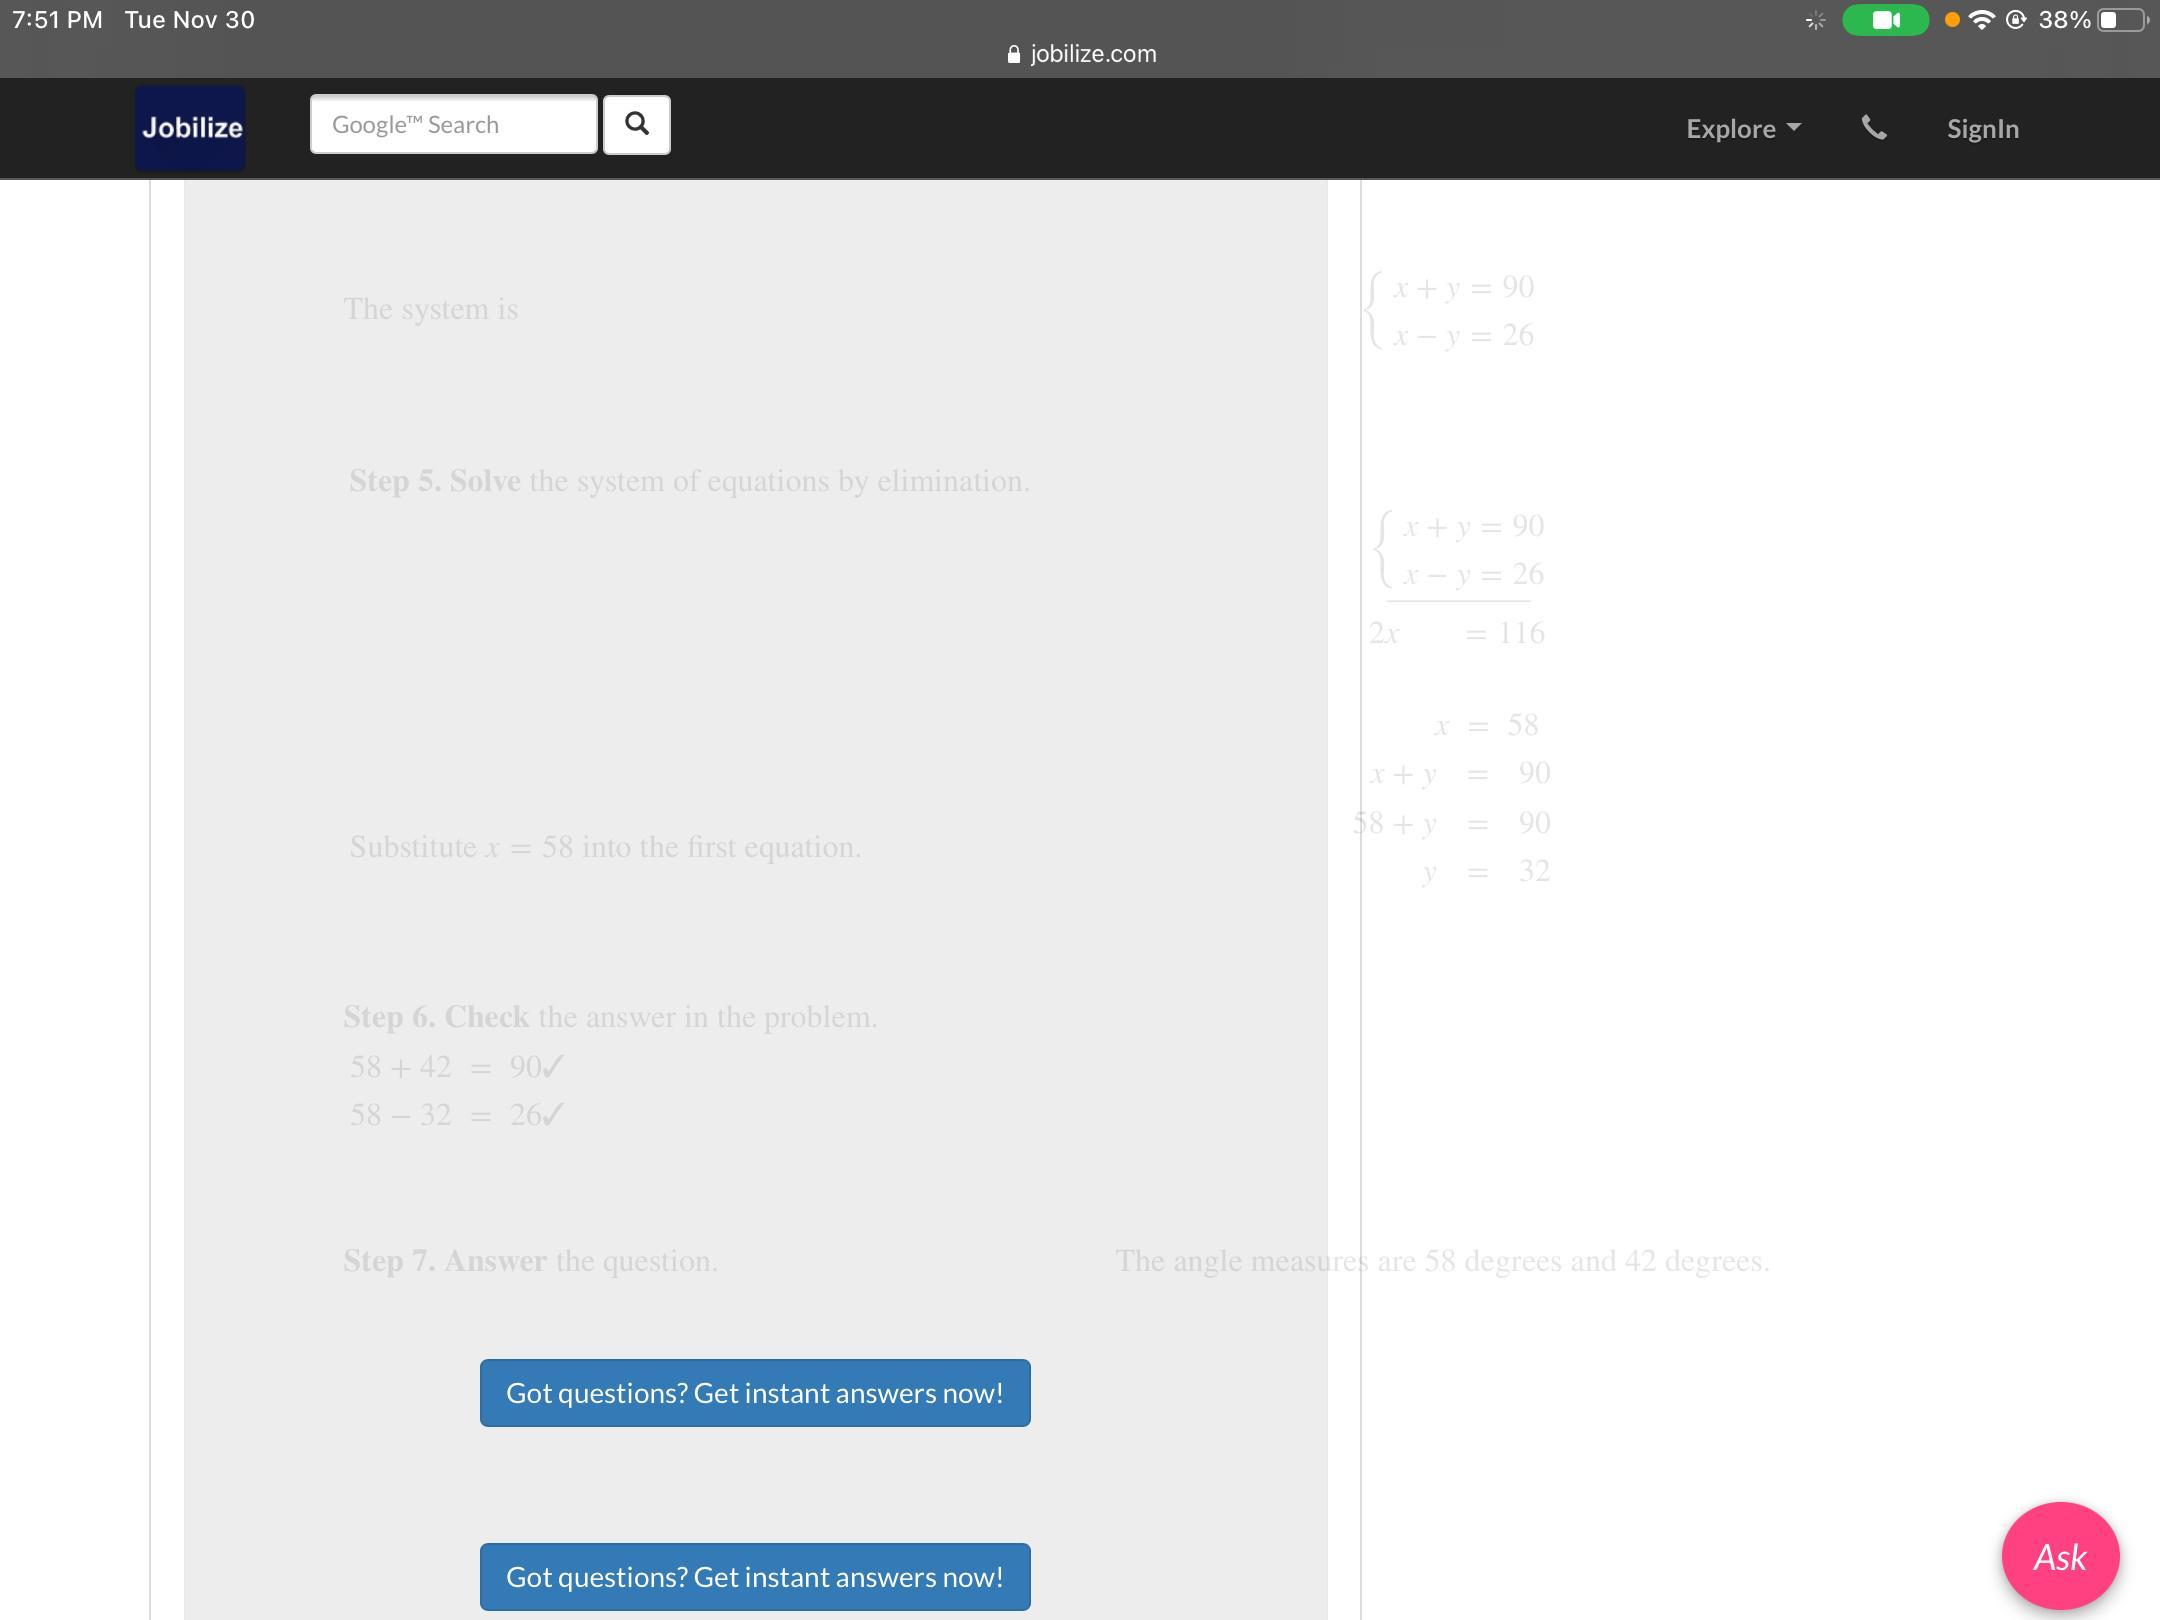Screen dimensions: 2160x1620
Task: Tap the green screen recording indicator
Action: point(1884,20)
